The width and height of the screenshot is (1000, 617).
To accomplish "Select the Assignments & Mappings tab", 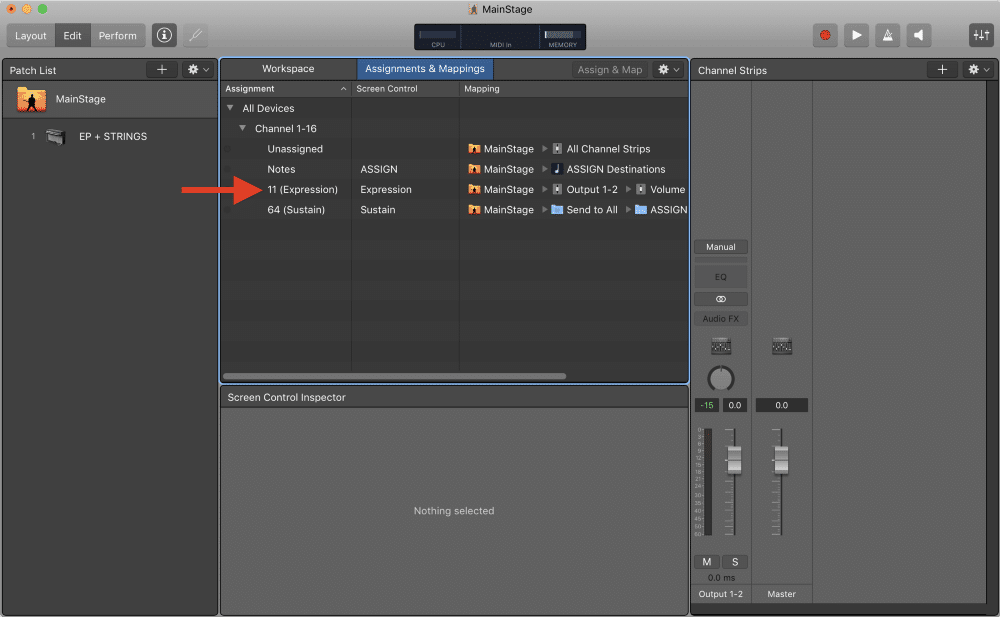I will coord(425,69).
